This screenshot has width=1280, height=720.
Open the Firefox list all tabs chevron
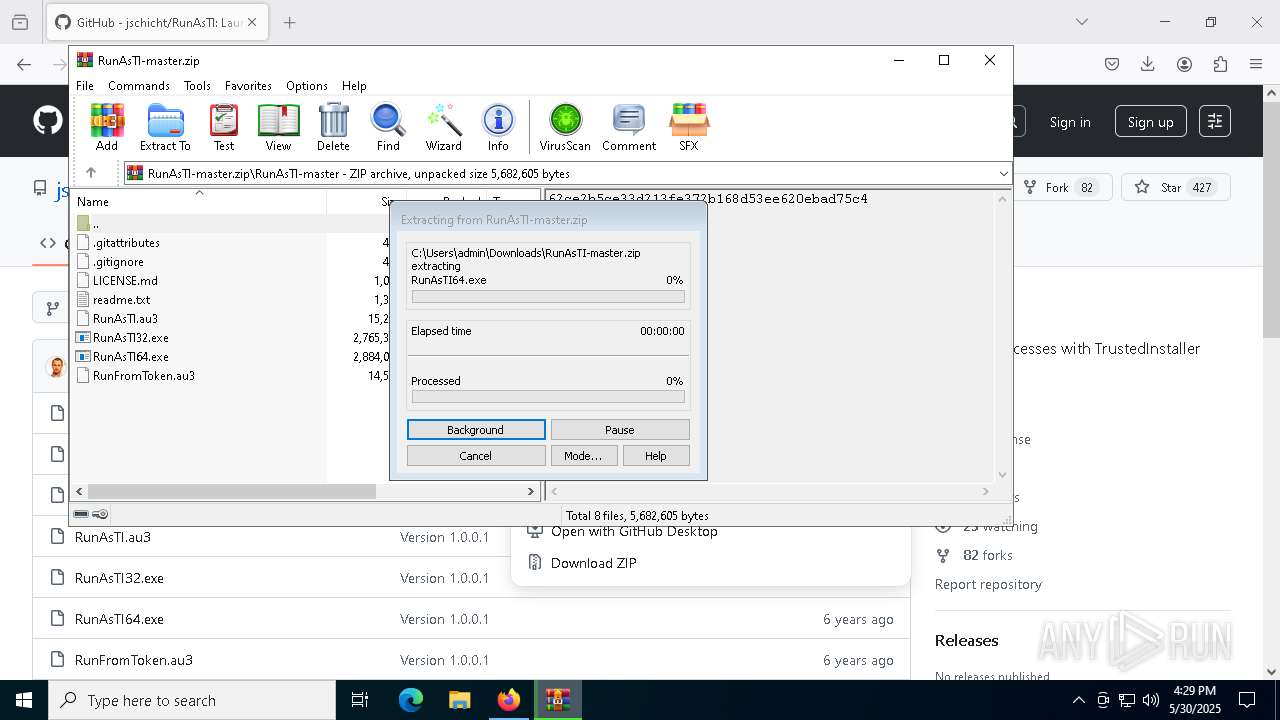point(1081,22)
